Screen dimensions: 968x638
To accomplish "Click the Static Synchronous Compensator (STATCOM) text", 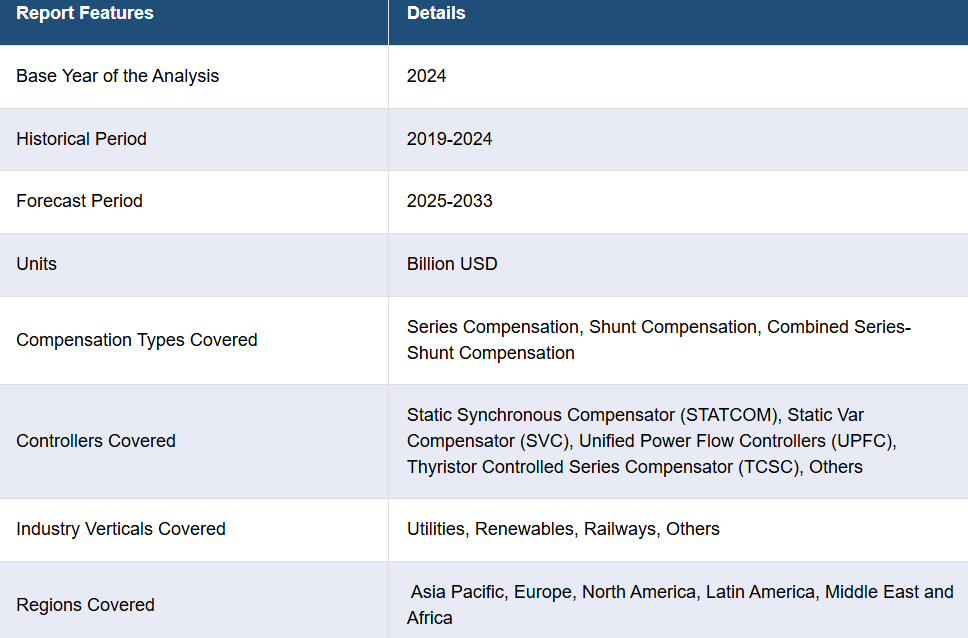I will (x=591, y=415).
